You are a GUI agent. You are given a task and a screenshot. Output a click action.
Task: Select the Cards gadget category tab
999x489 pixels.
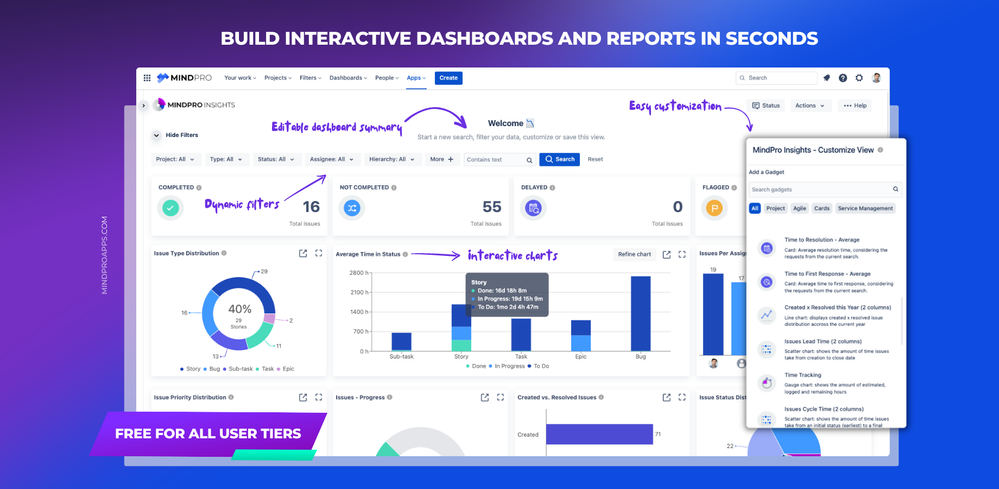822,208
